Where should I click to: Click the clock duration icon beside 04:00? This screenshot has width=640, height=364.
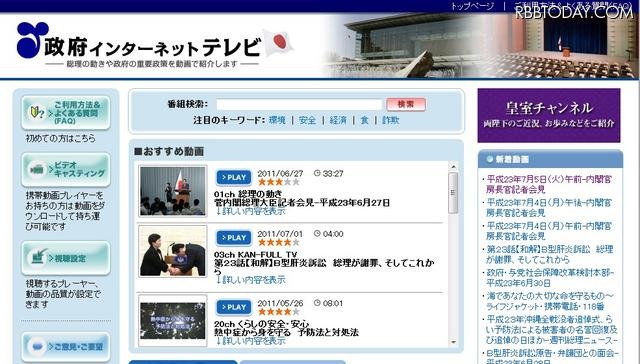(x=317, y=234)
